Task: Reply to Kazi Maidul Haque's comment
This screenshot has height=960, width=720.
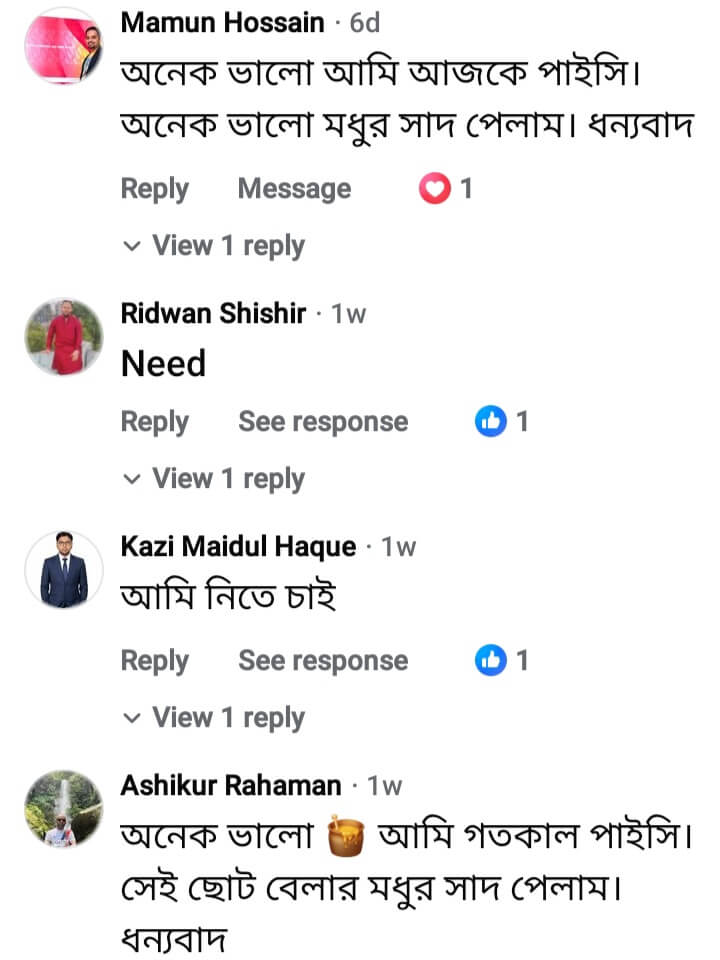Action: pyautogui.click(x=154, y=661)
